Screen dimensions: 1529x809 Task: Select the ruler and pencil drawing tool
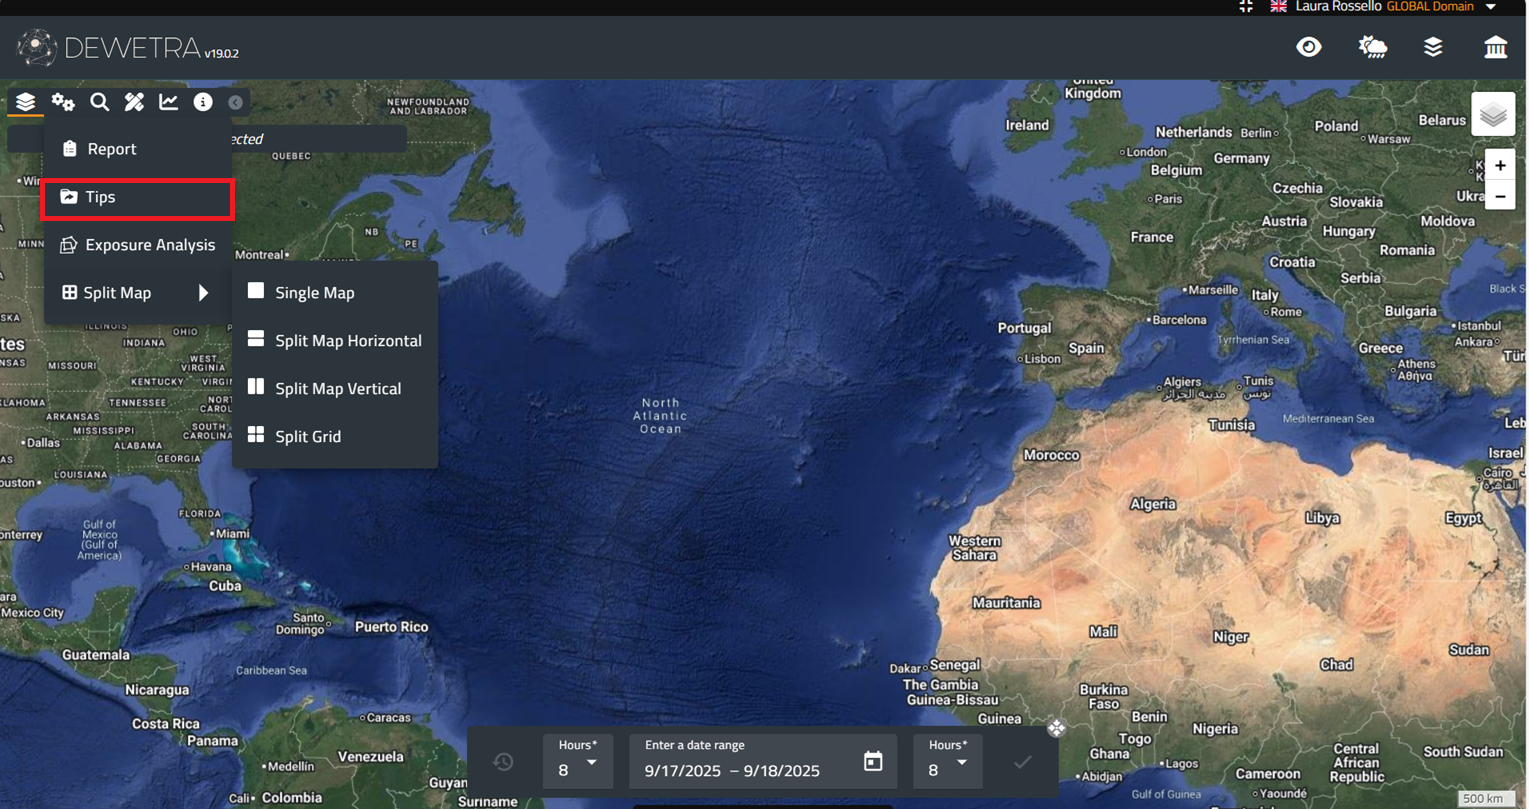click(134, 102)
